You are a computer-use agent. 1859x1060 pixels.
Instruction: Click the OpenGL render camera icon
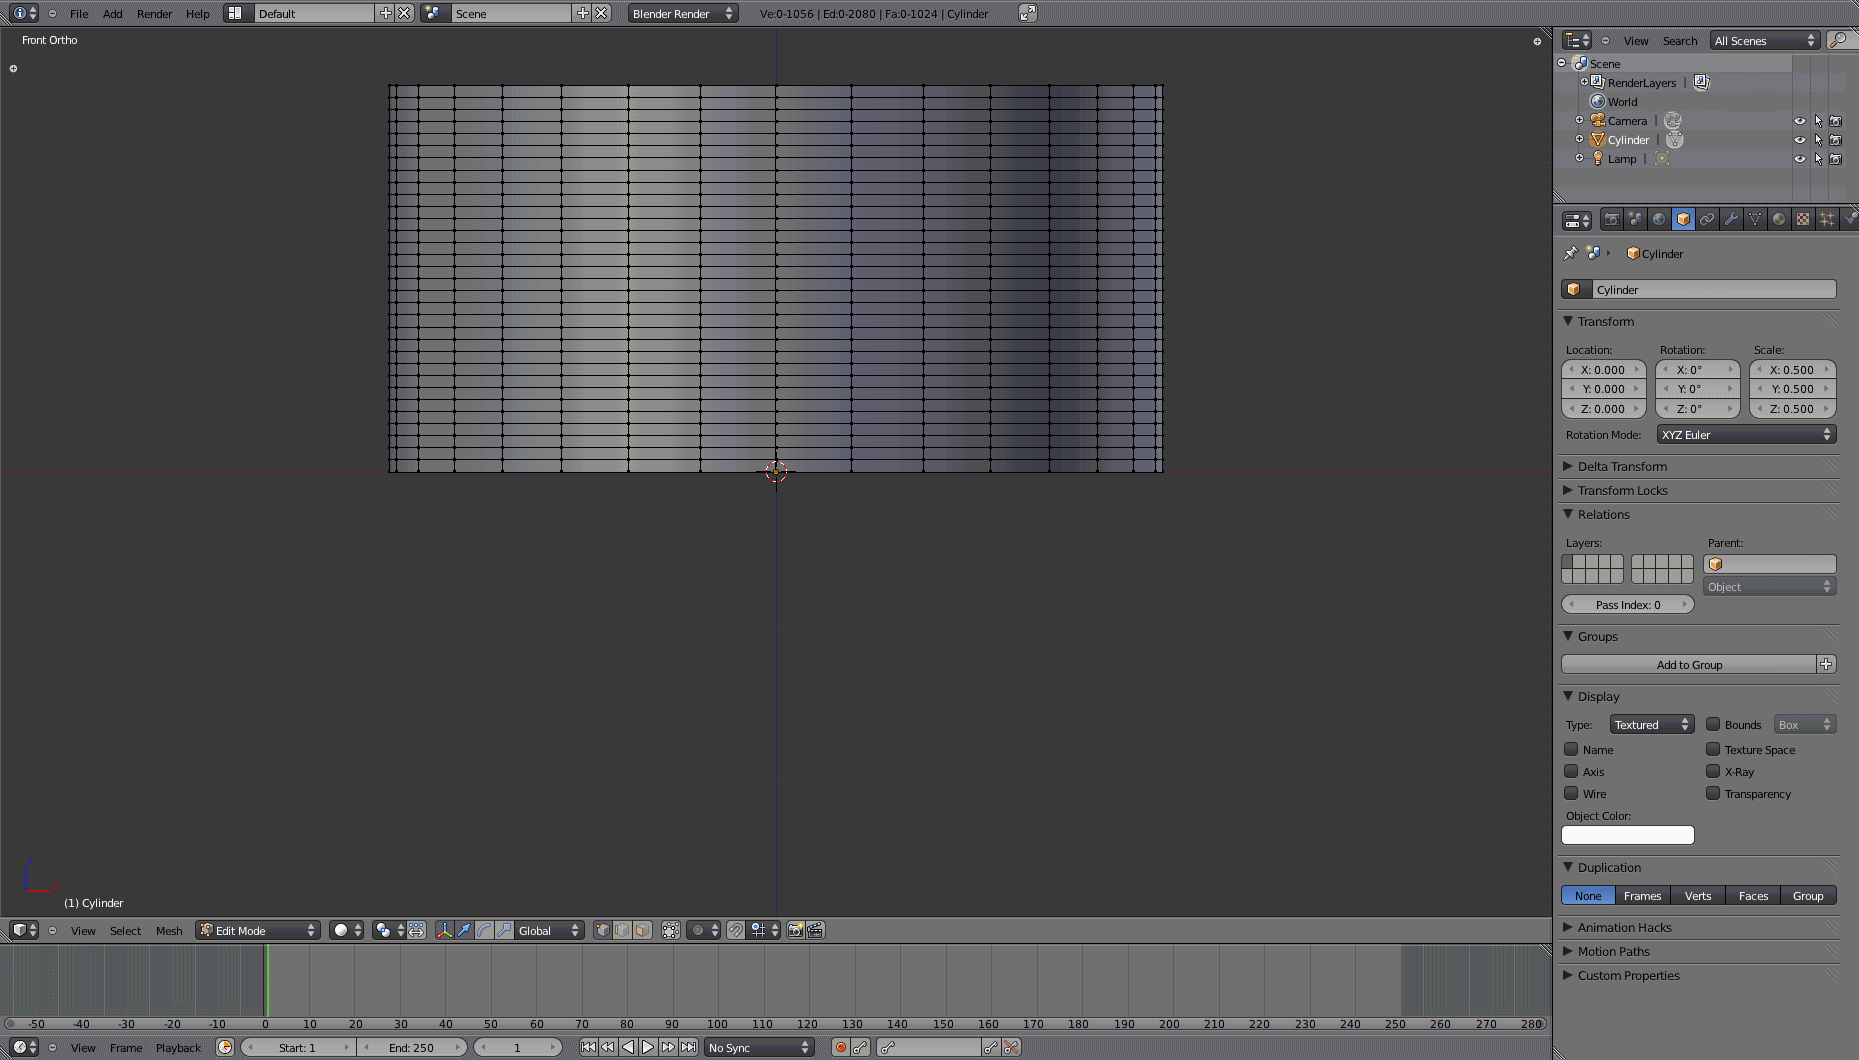(795, 931)
